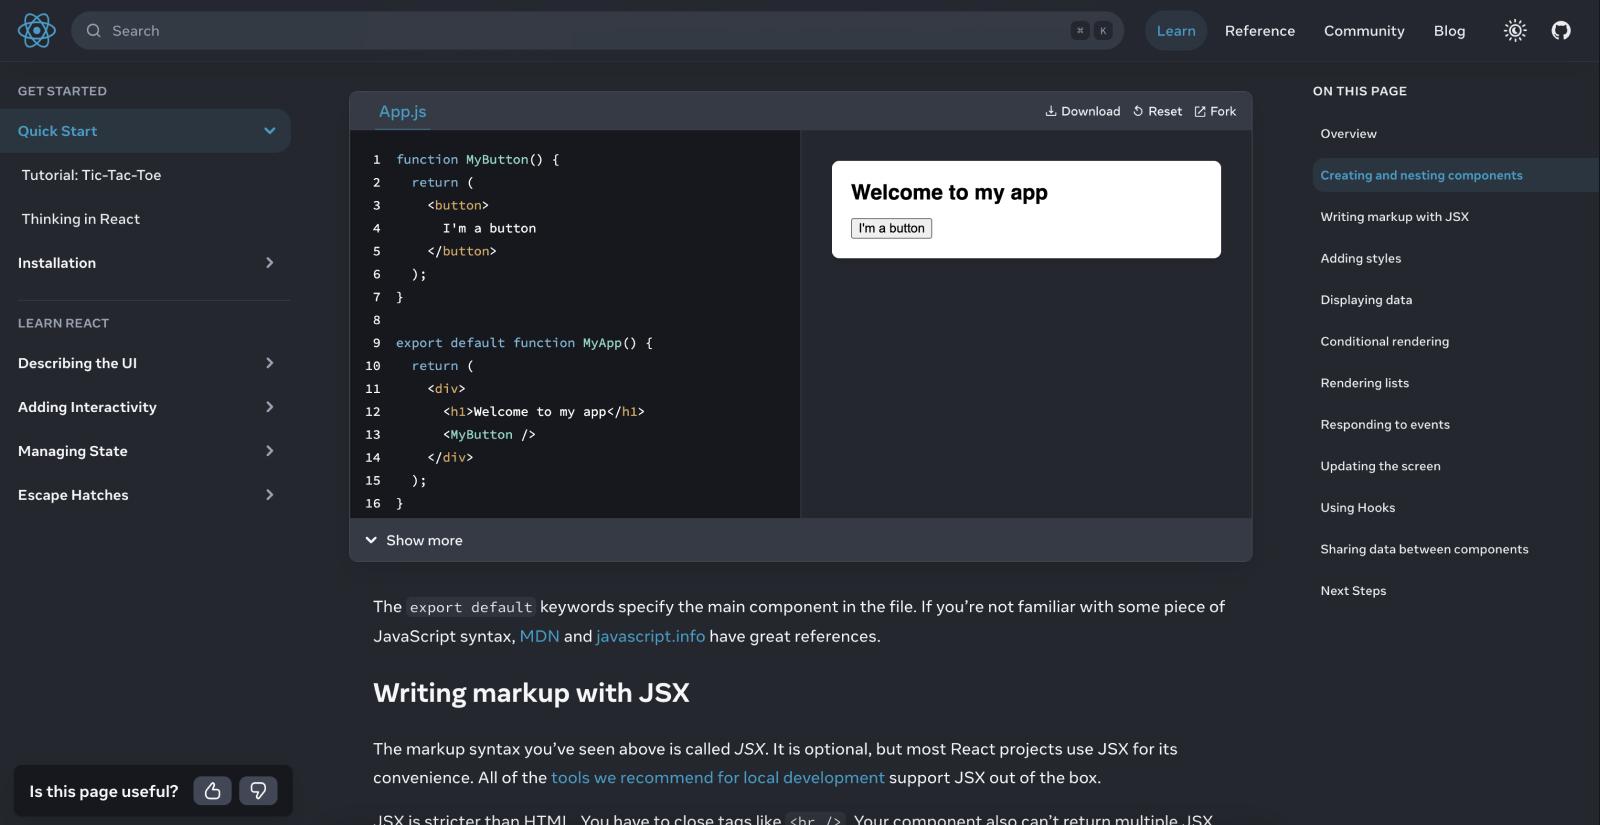Open Tutorial: Tic-Tac-Toe page
This screenshot has width=1600, height=825.
[x=92, y=175]
